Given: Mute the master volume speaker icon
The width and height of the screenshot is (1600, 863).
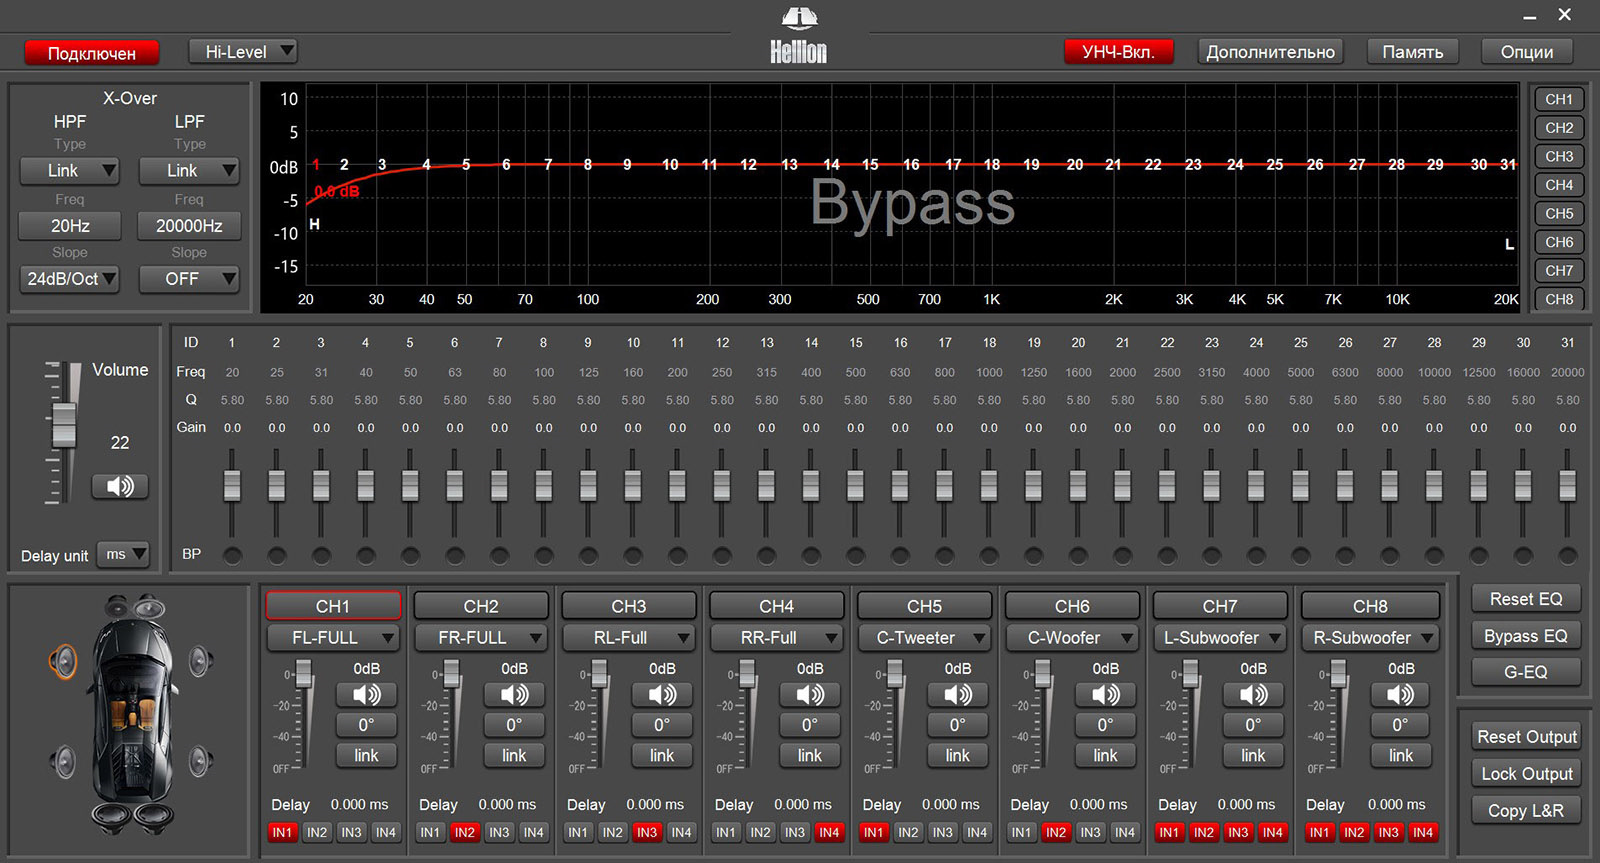Looking at the screenshot, I should coord(120,486).
